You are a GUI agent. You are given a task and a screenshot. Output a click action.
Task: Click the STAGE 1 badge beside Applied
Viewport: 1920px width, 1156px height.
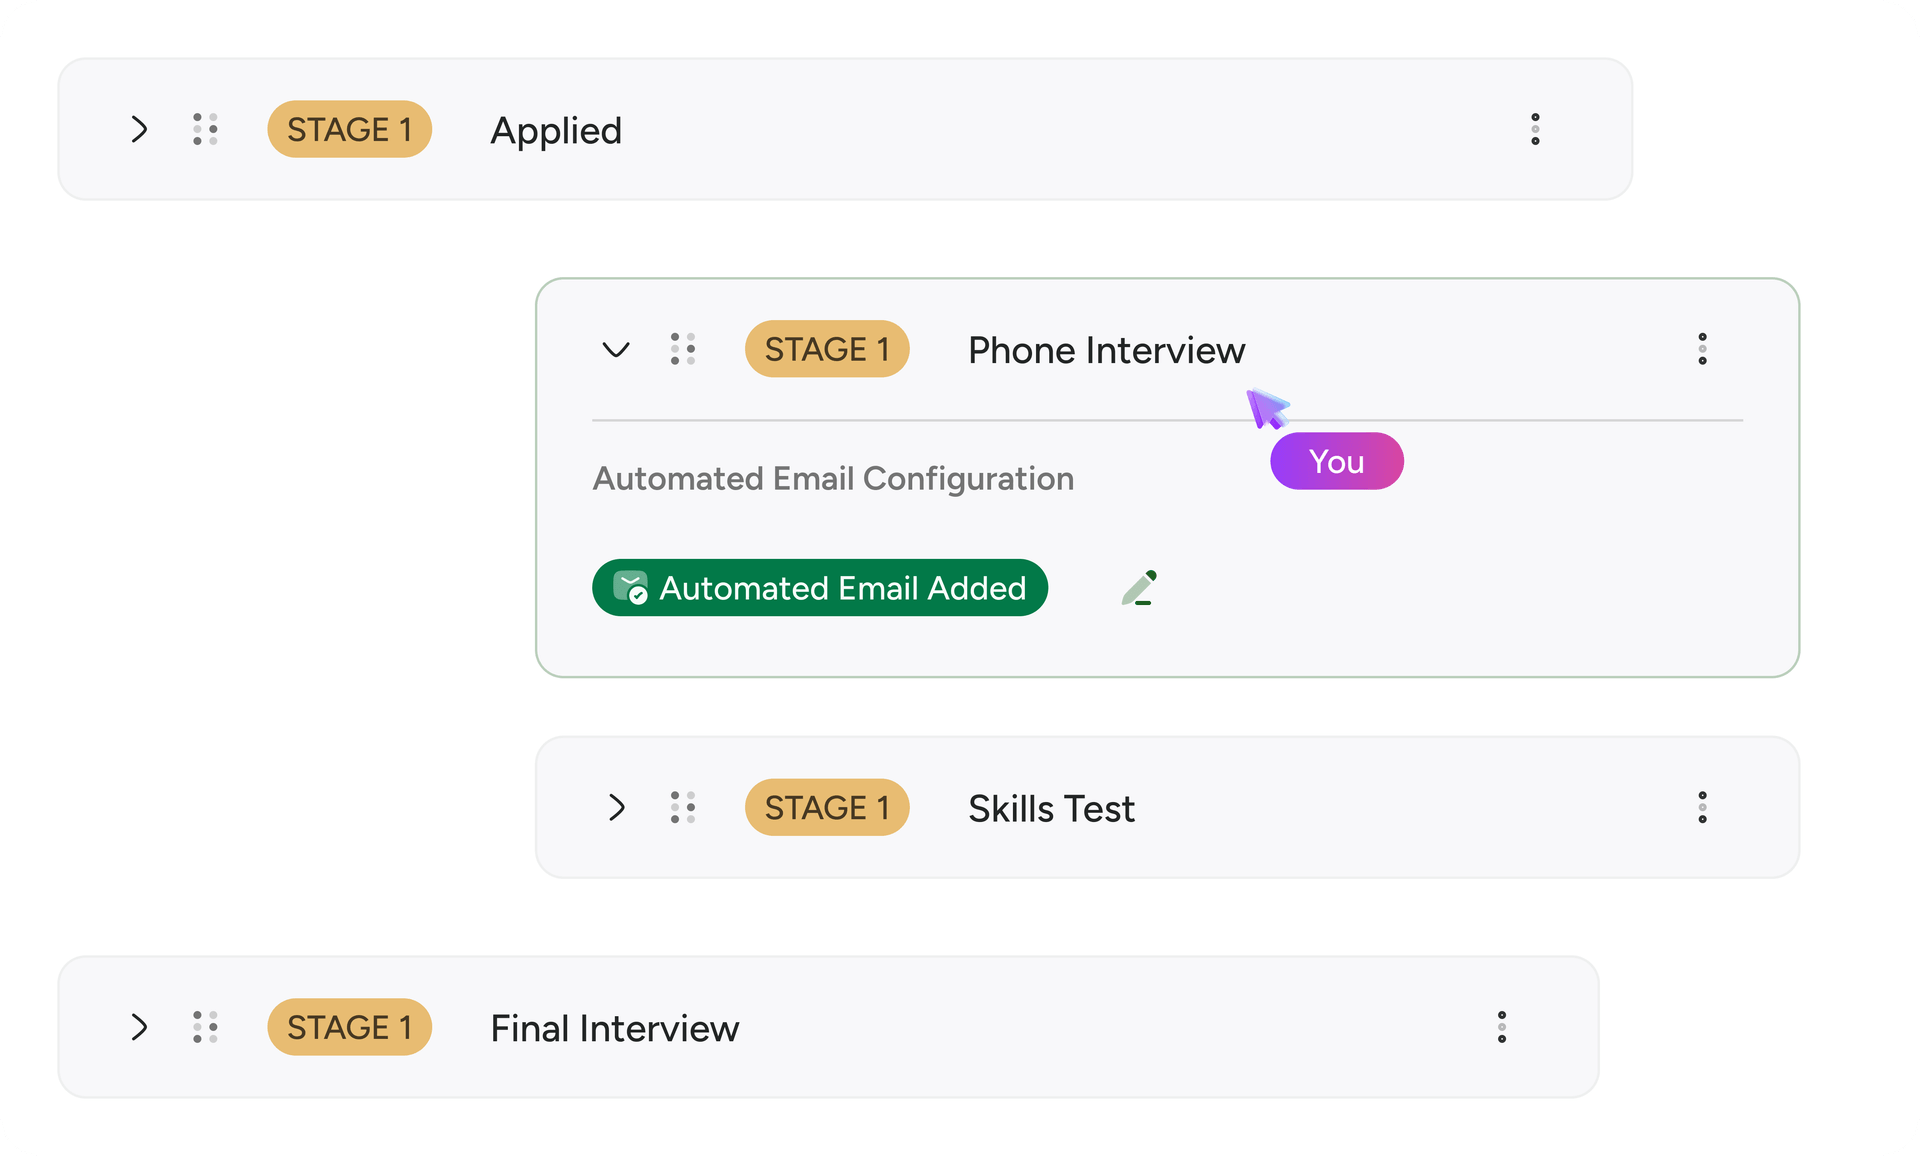point(349,129)
